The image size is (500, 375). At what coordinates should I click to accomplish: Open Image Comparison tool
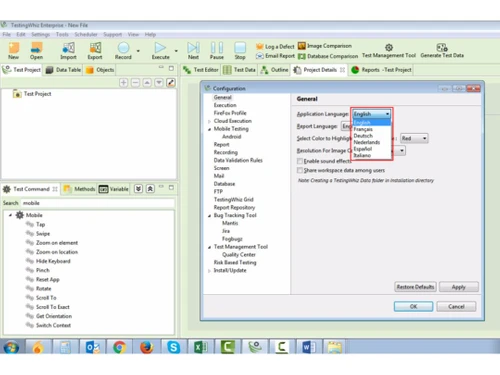click(x=325, y=46)
